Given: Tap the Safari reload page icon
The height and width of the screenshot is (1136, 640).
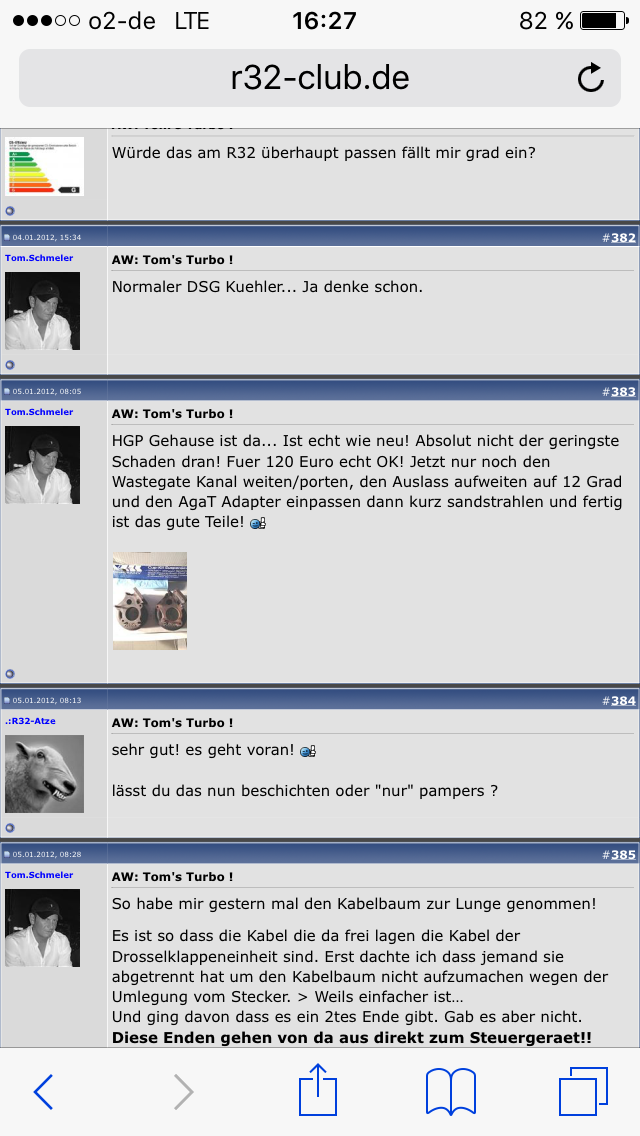Looking at the screenshot, I should tap(591, 78).
